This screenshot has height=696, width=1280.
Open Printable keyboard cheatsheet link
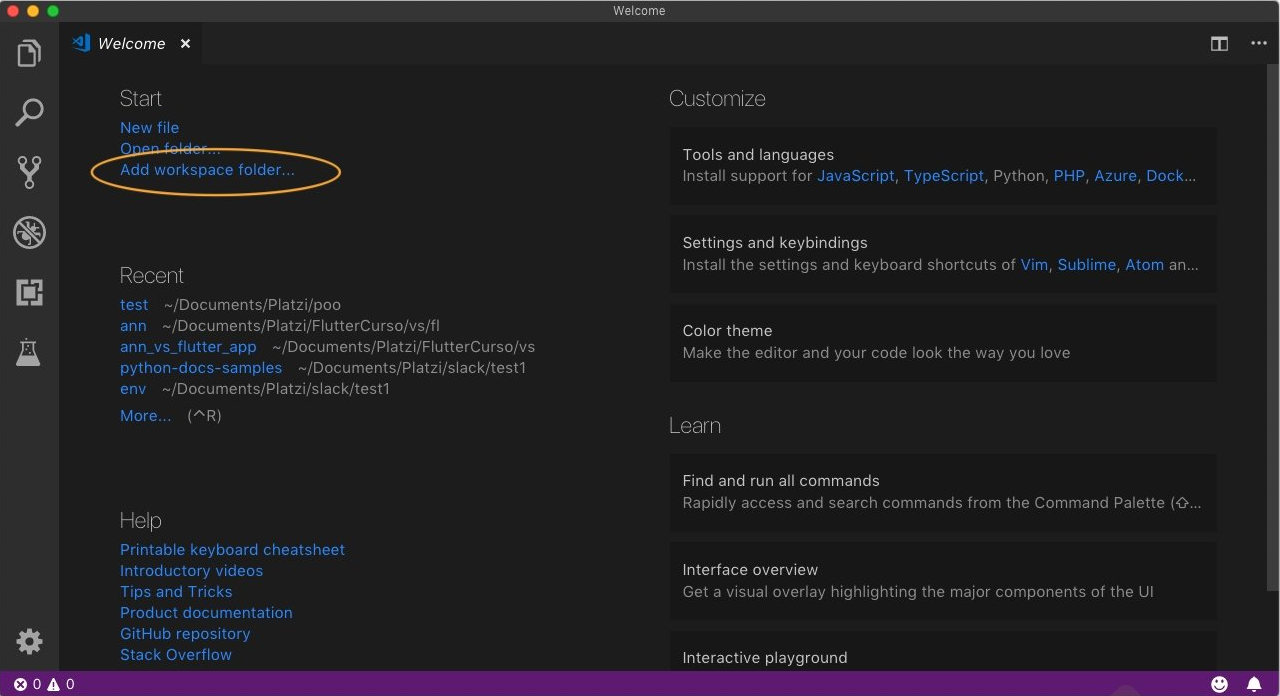pos(232,550)
